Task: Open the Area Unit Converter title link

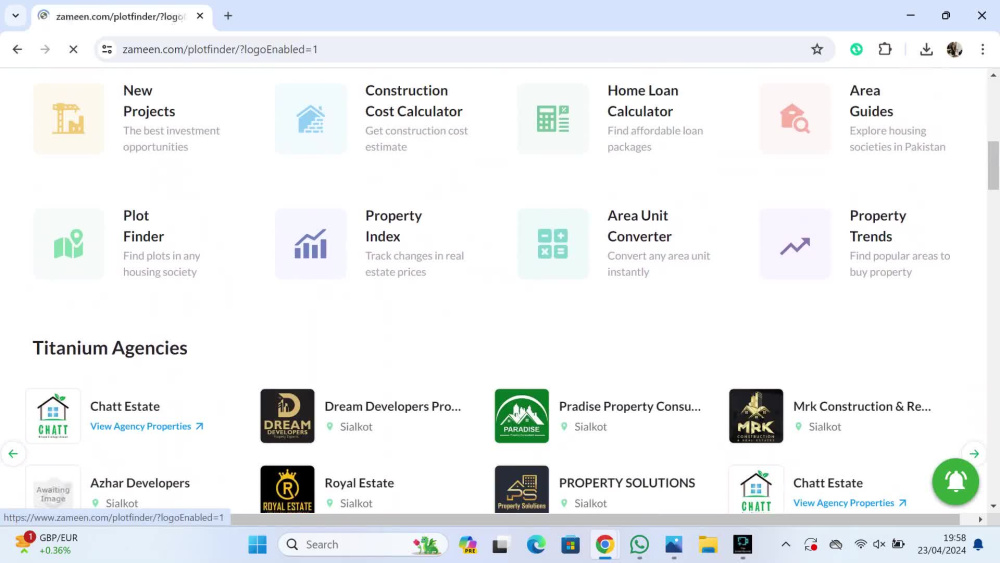Action: click(x=639, y=226)
